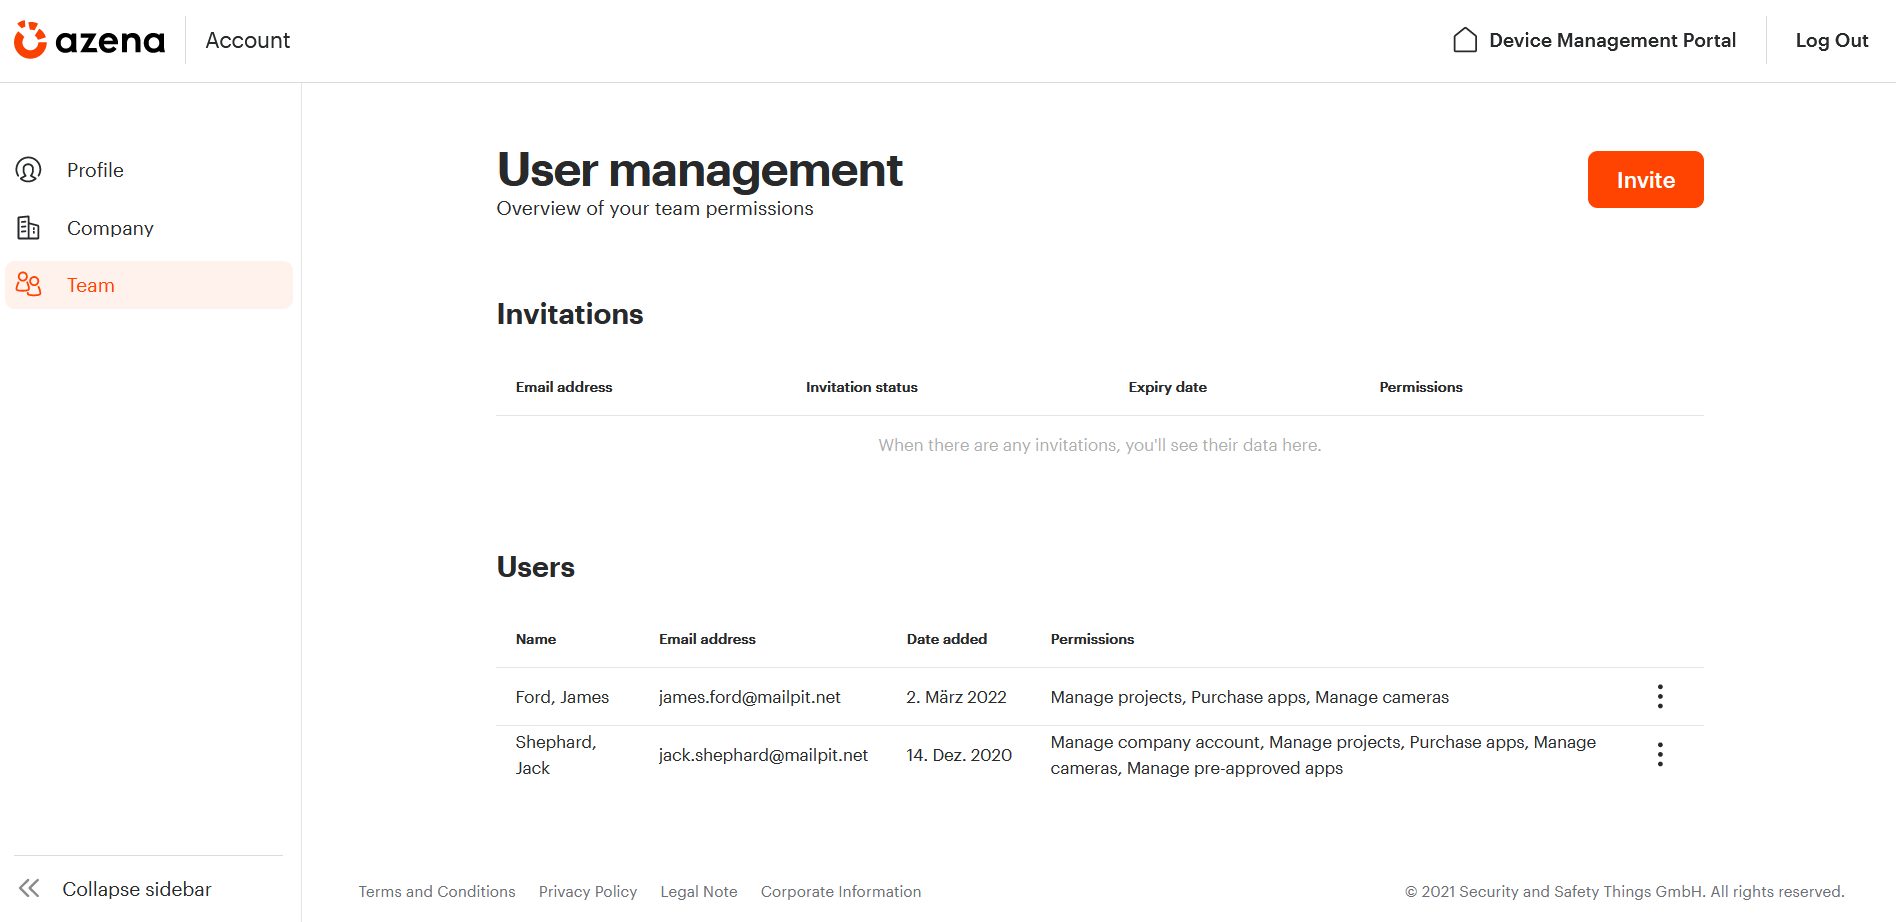Open the Legal Note link
Screen dimensions: 1896x922
pos(699,892)
